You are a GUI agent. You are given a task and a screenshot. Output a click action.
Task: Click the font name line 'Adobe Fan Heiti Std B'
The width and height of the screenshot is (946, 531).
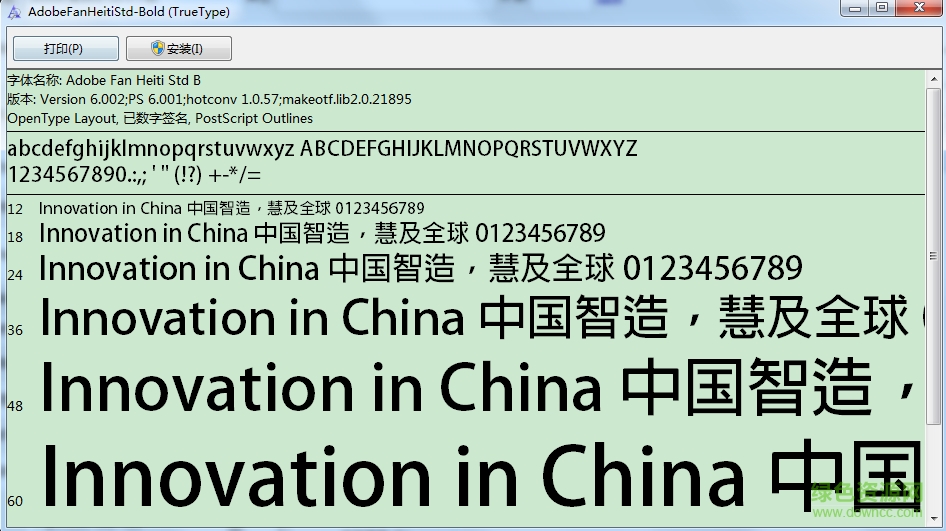point(104,80)
